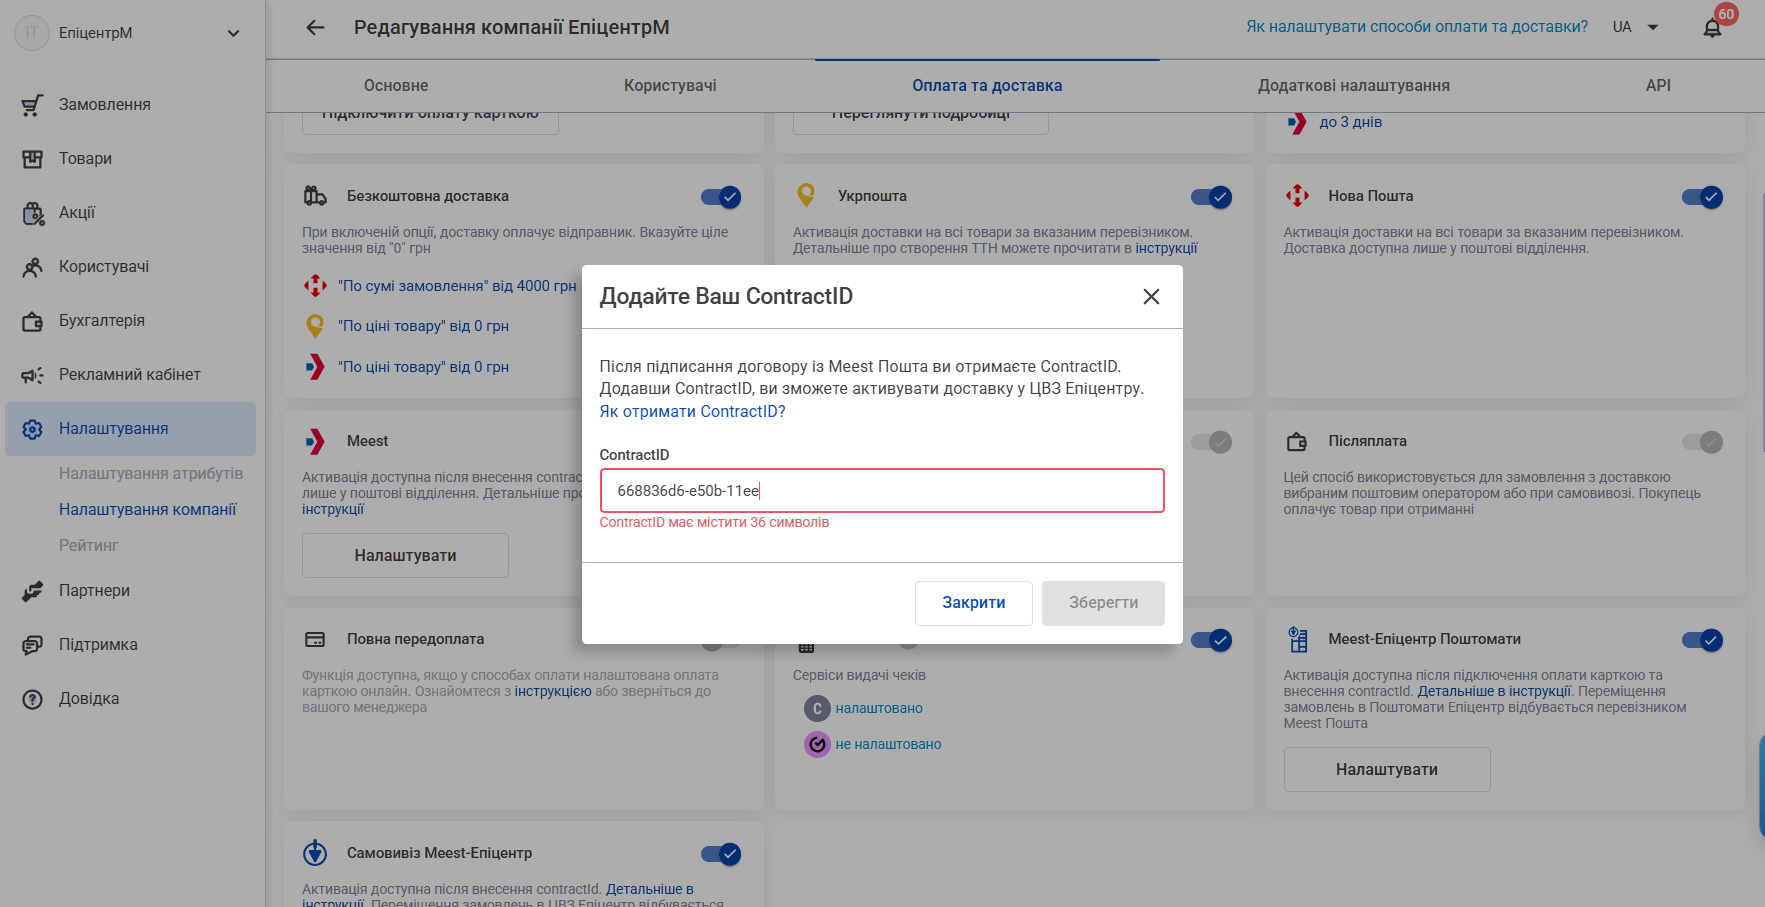
Task: Click the Нова Пошта logo icon
Action: [x=1297, y=196]
